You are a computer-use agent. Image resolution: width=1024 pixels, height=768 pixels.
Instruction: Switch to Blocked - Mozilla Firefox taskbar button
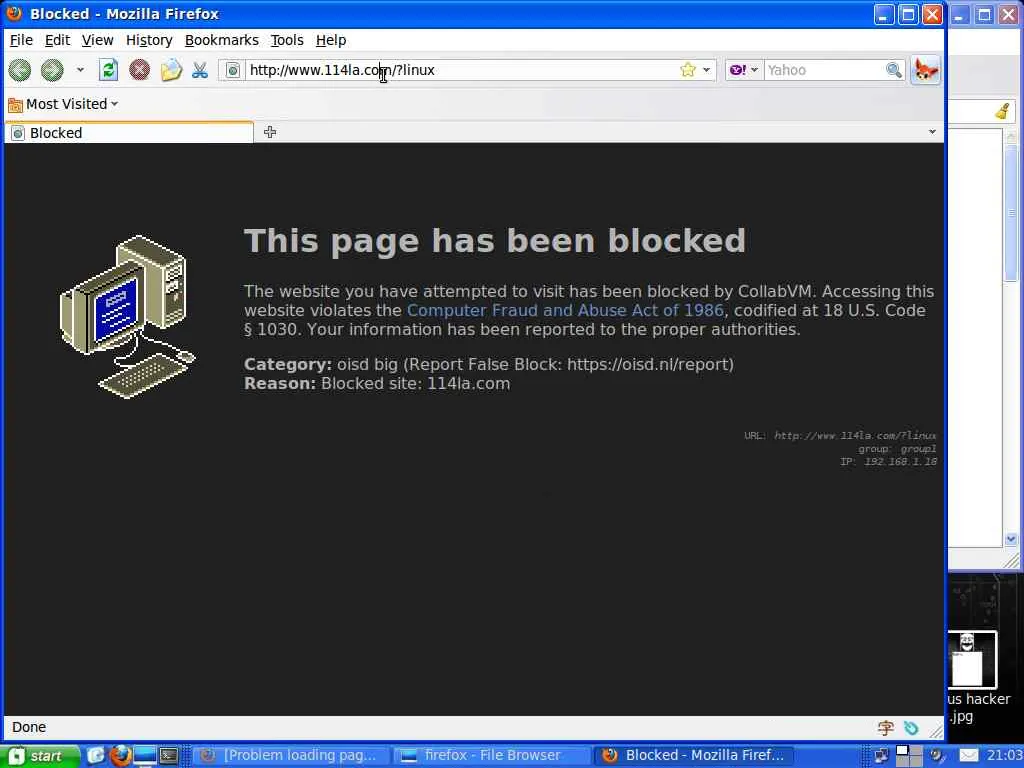[x=694, y=756]
